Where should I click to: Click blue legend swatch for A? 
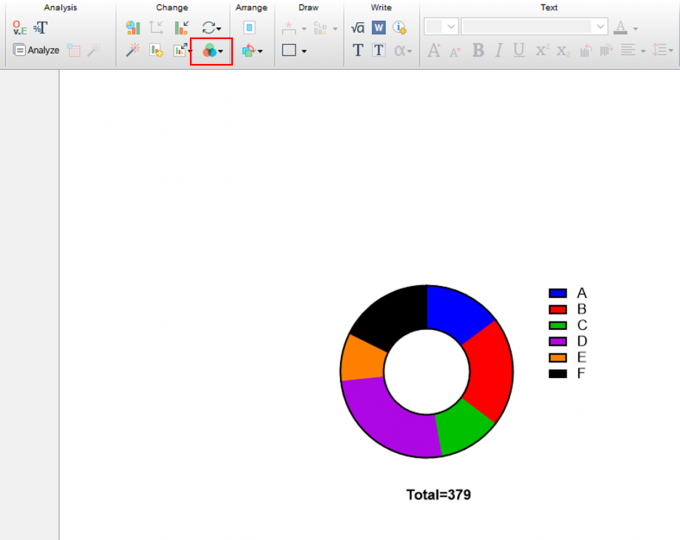point(557,293)
